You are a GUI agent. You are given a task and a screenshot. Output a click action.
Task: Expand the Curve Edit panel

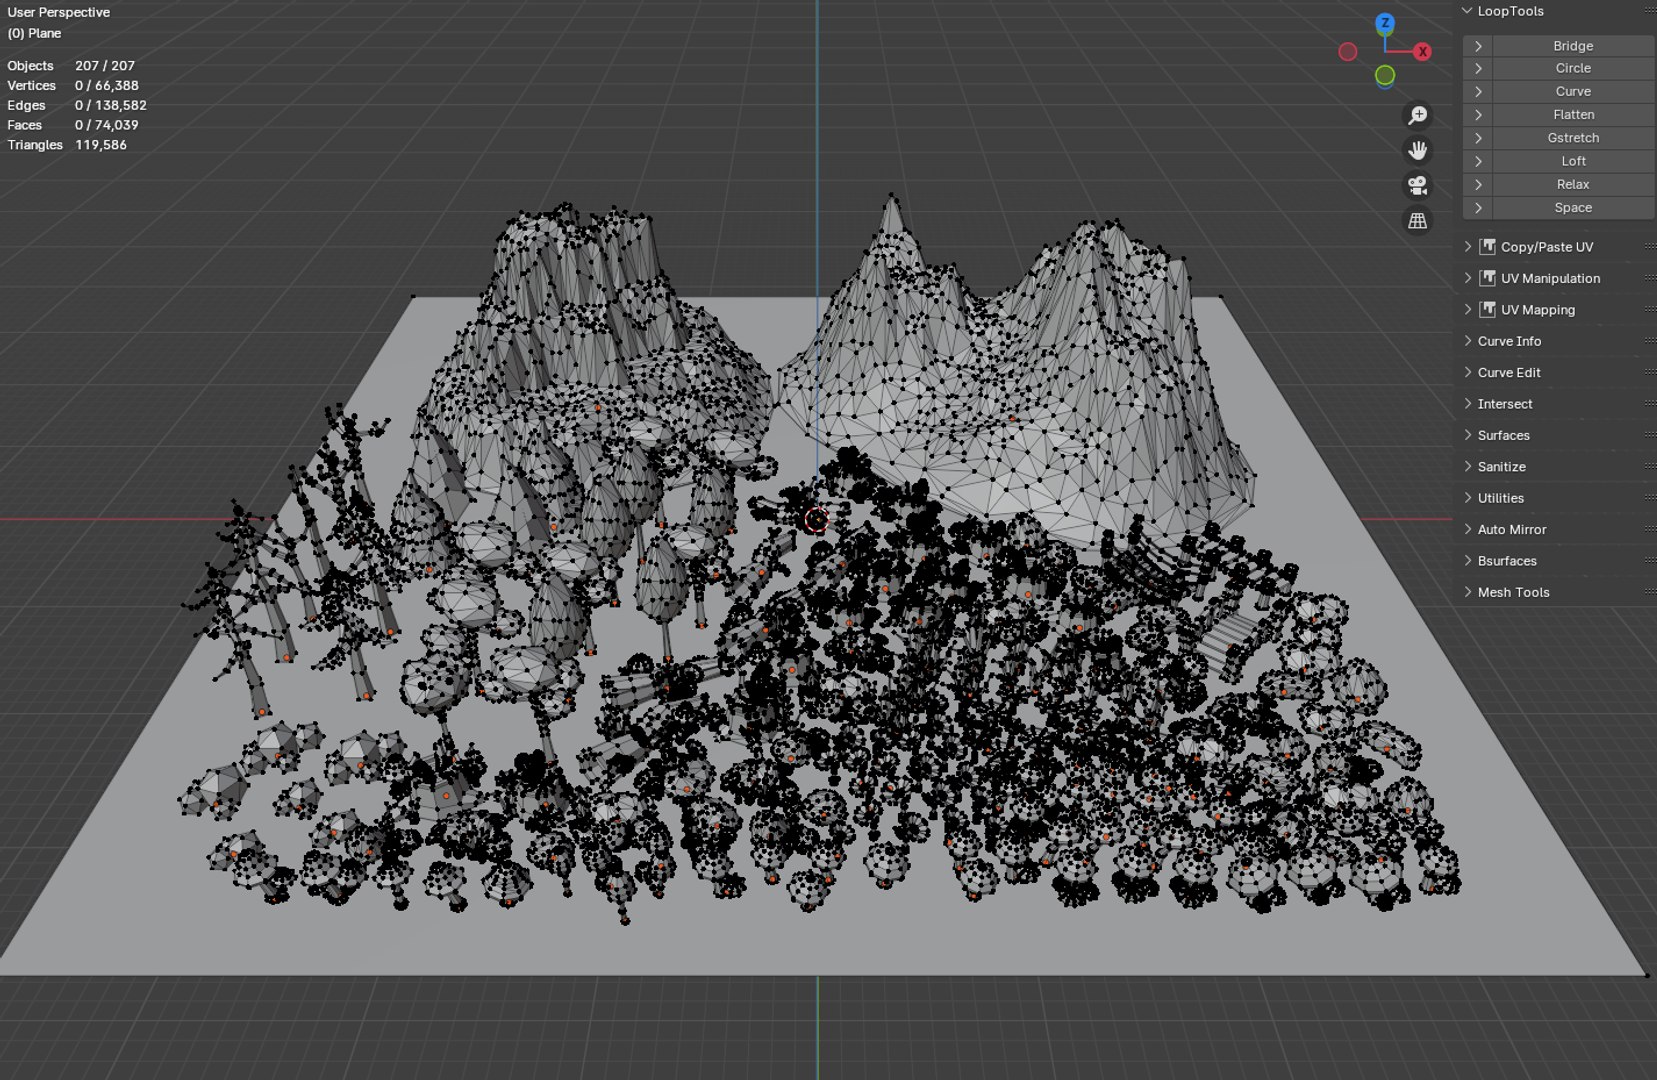coord(1468,372)
